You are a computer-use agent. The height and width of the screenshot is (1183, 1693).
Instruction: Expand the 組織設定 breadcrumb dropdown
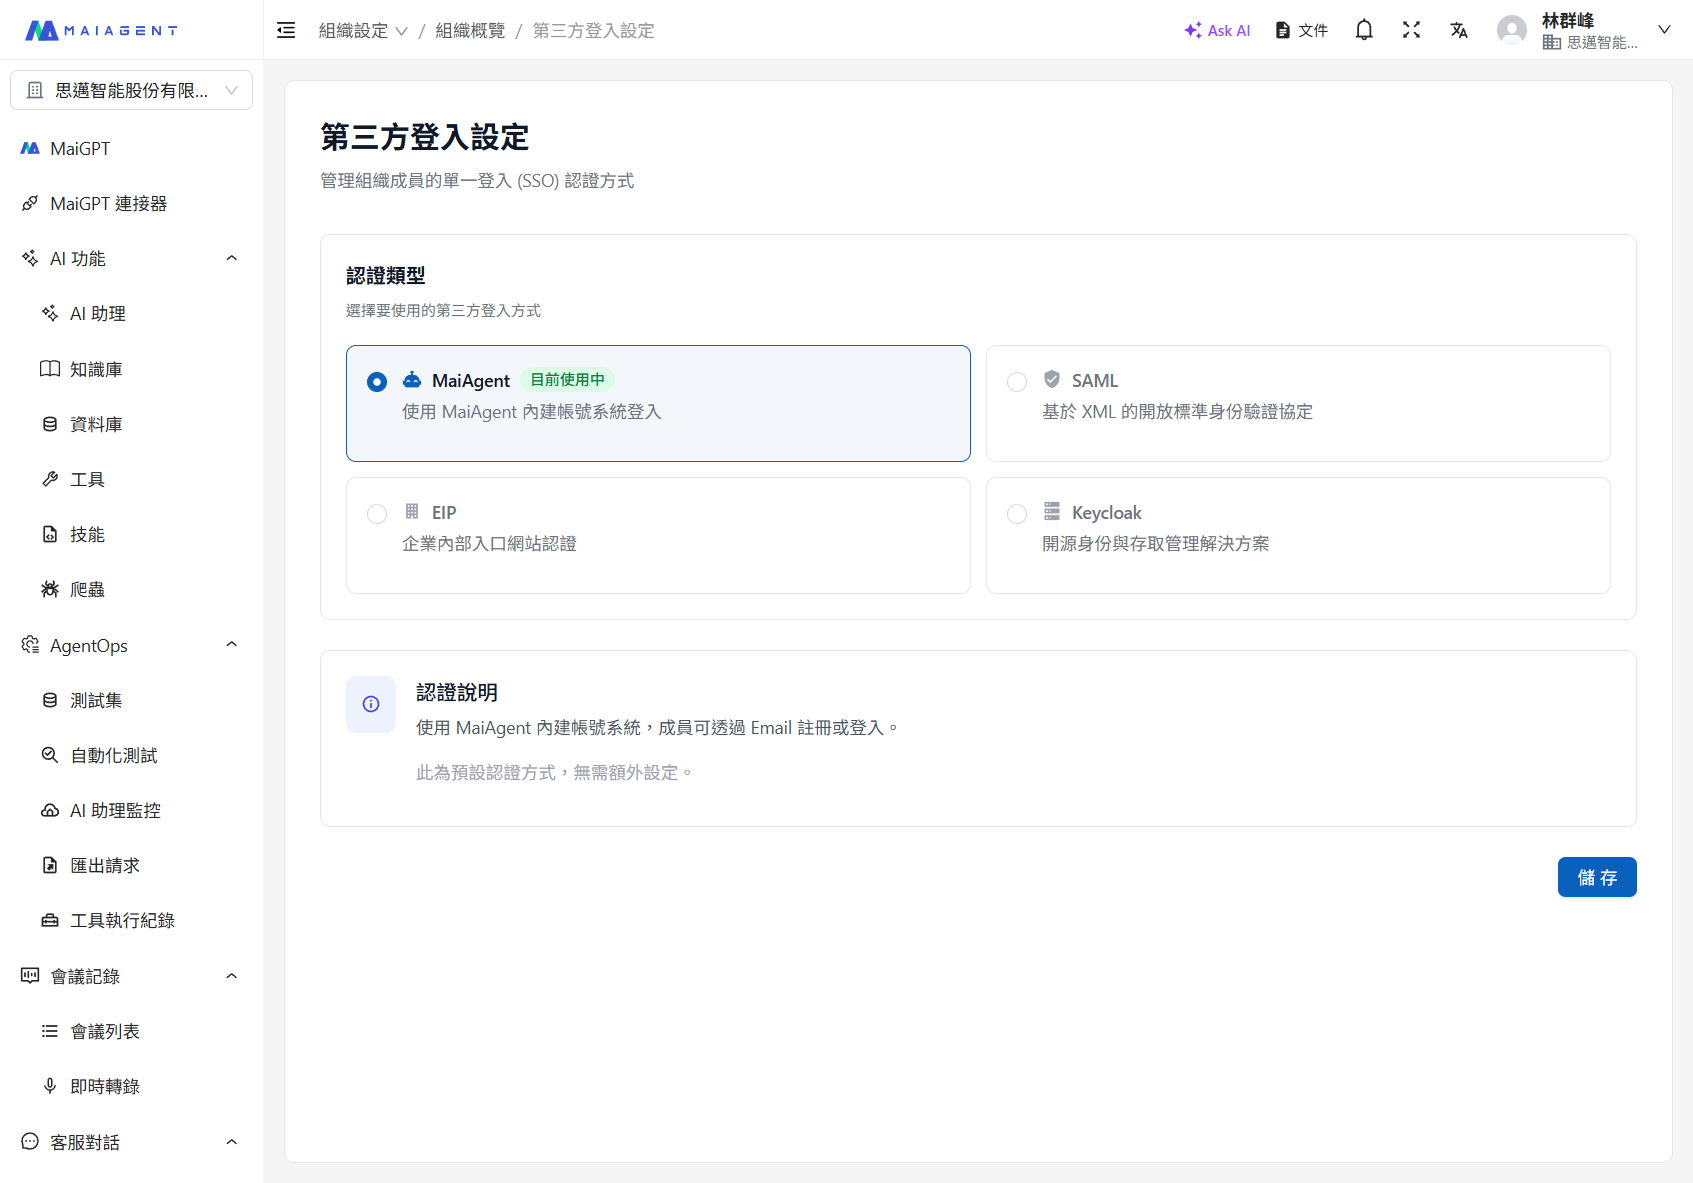402,31
